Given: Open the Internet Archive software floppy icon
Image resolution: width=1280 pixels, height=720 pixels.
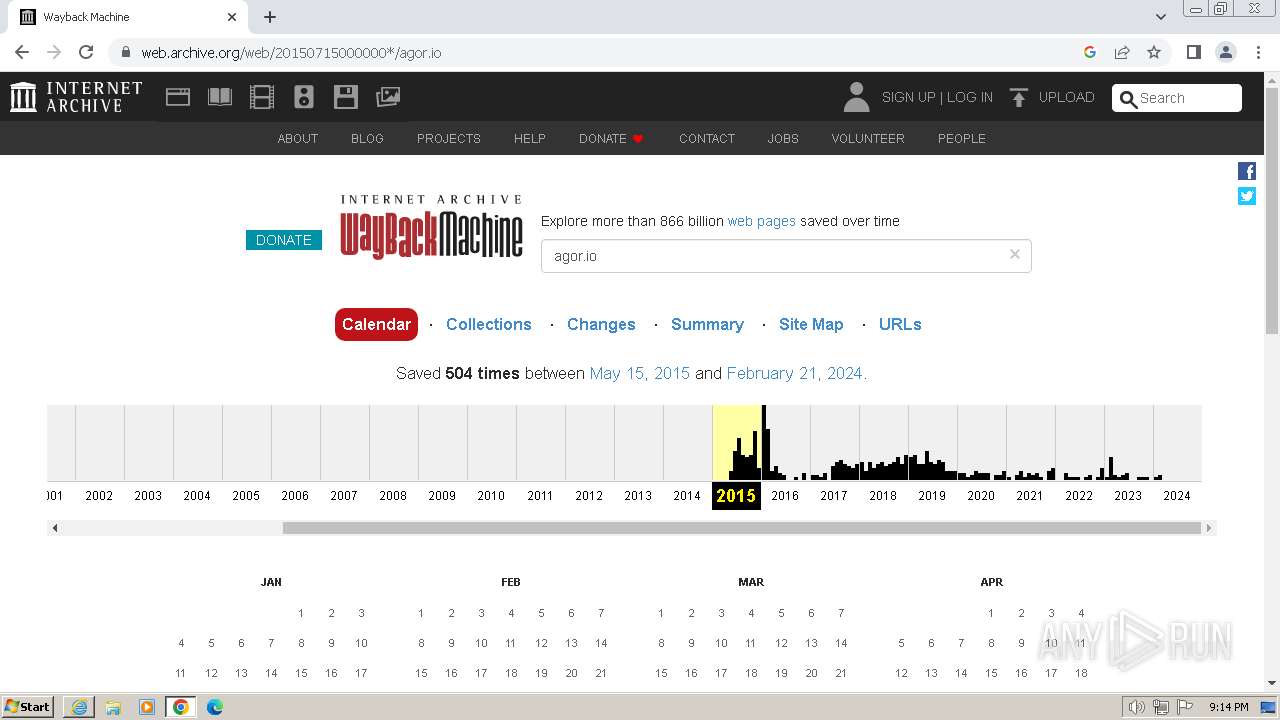Looking at the screenshot, I should [346, 97].
